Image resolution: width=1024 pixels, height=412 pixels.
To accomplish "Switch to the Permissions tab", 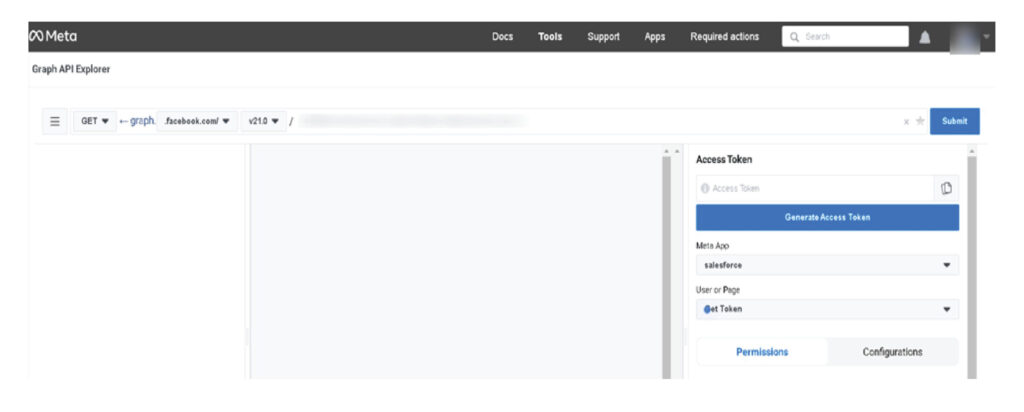I will point(762,352).
